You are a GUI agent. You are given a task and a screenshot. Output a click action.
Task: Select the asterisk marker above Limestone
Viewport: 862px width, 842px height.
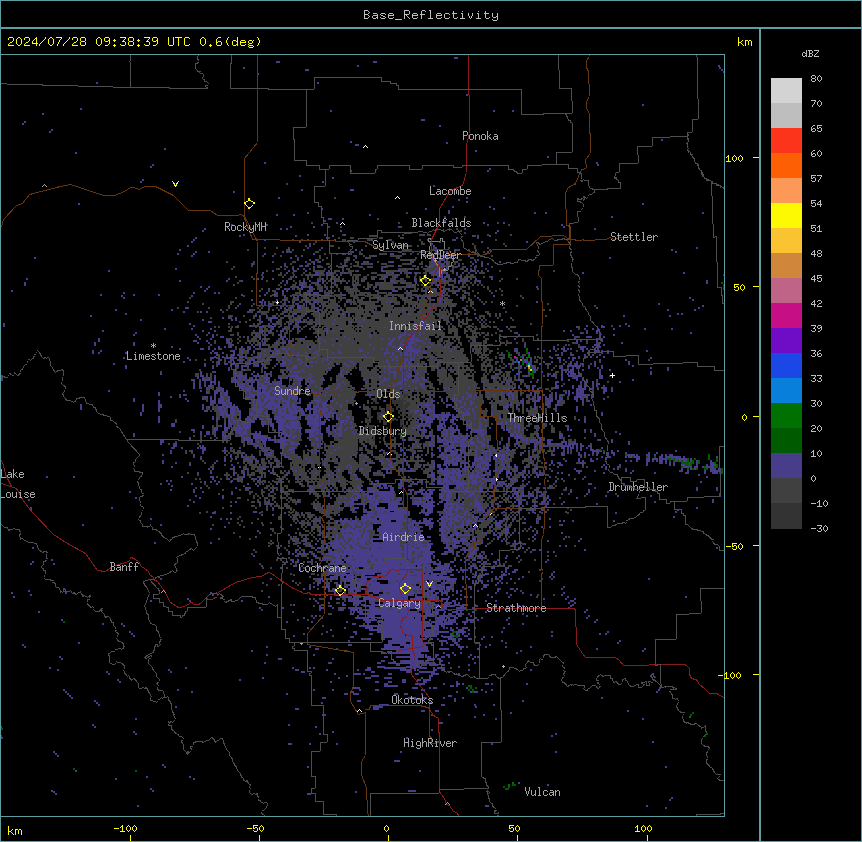coord(153,346)
